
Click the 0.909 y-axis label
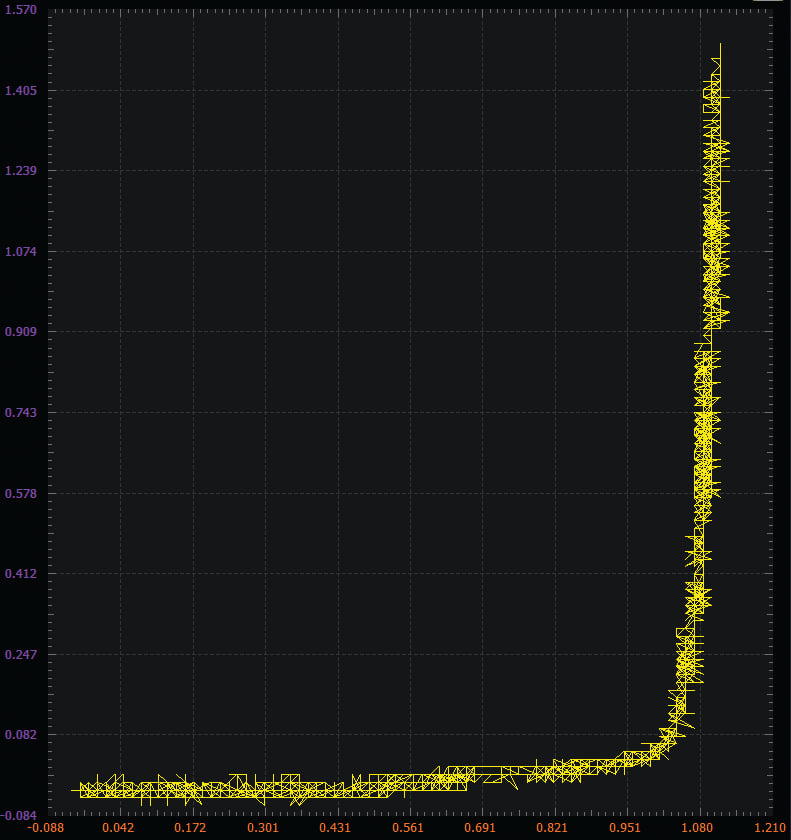tap(21, 332)
